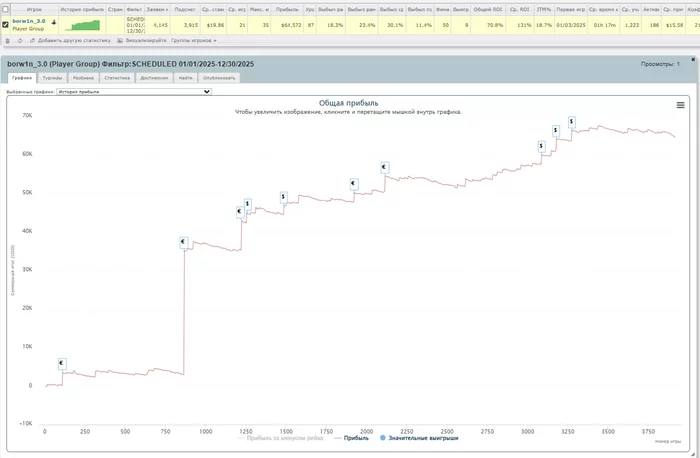Image resolution: width=700 pixels, height=458 pixels.
Task: Click the 'Просмотры: 1' views label
Action: (x=660, y=64)
